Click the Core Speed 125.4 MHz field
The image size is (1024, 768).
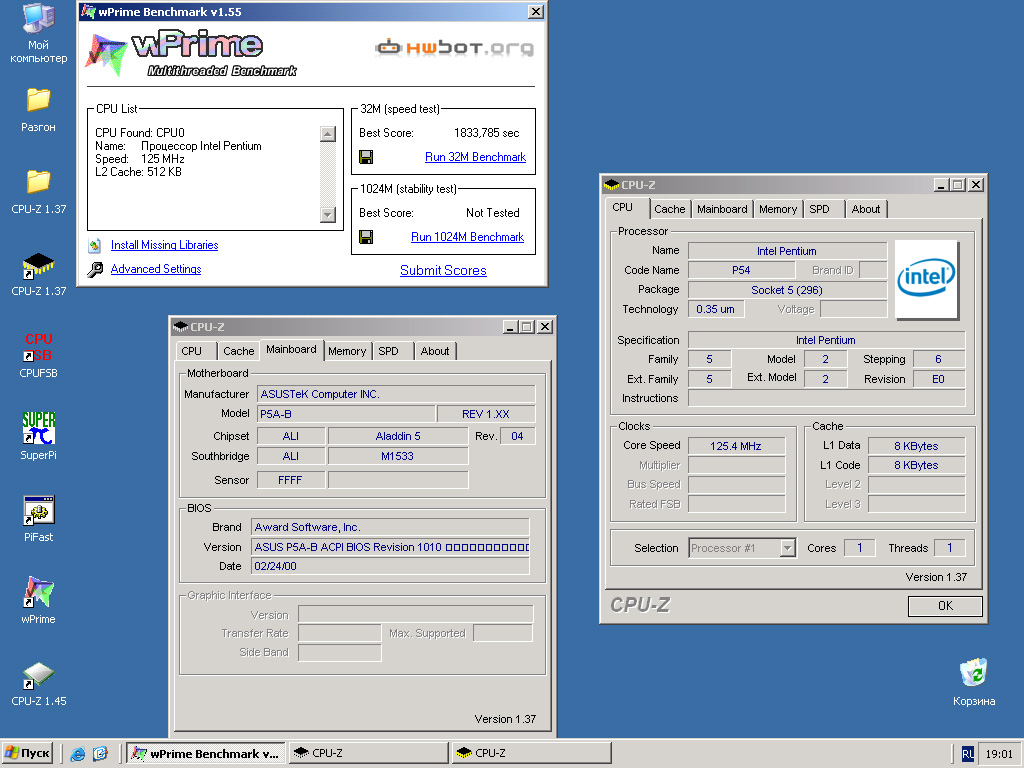736,446
